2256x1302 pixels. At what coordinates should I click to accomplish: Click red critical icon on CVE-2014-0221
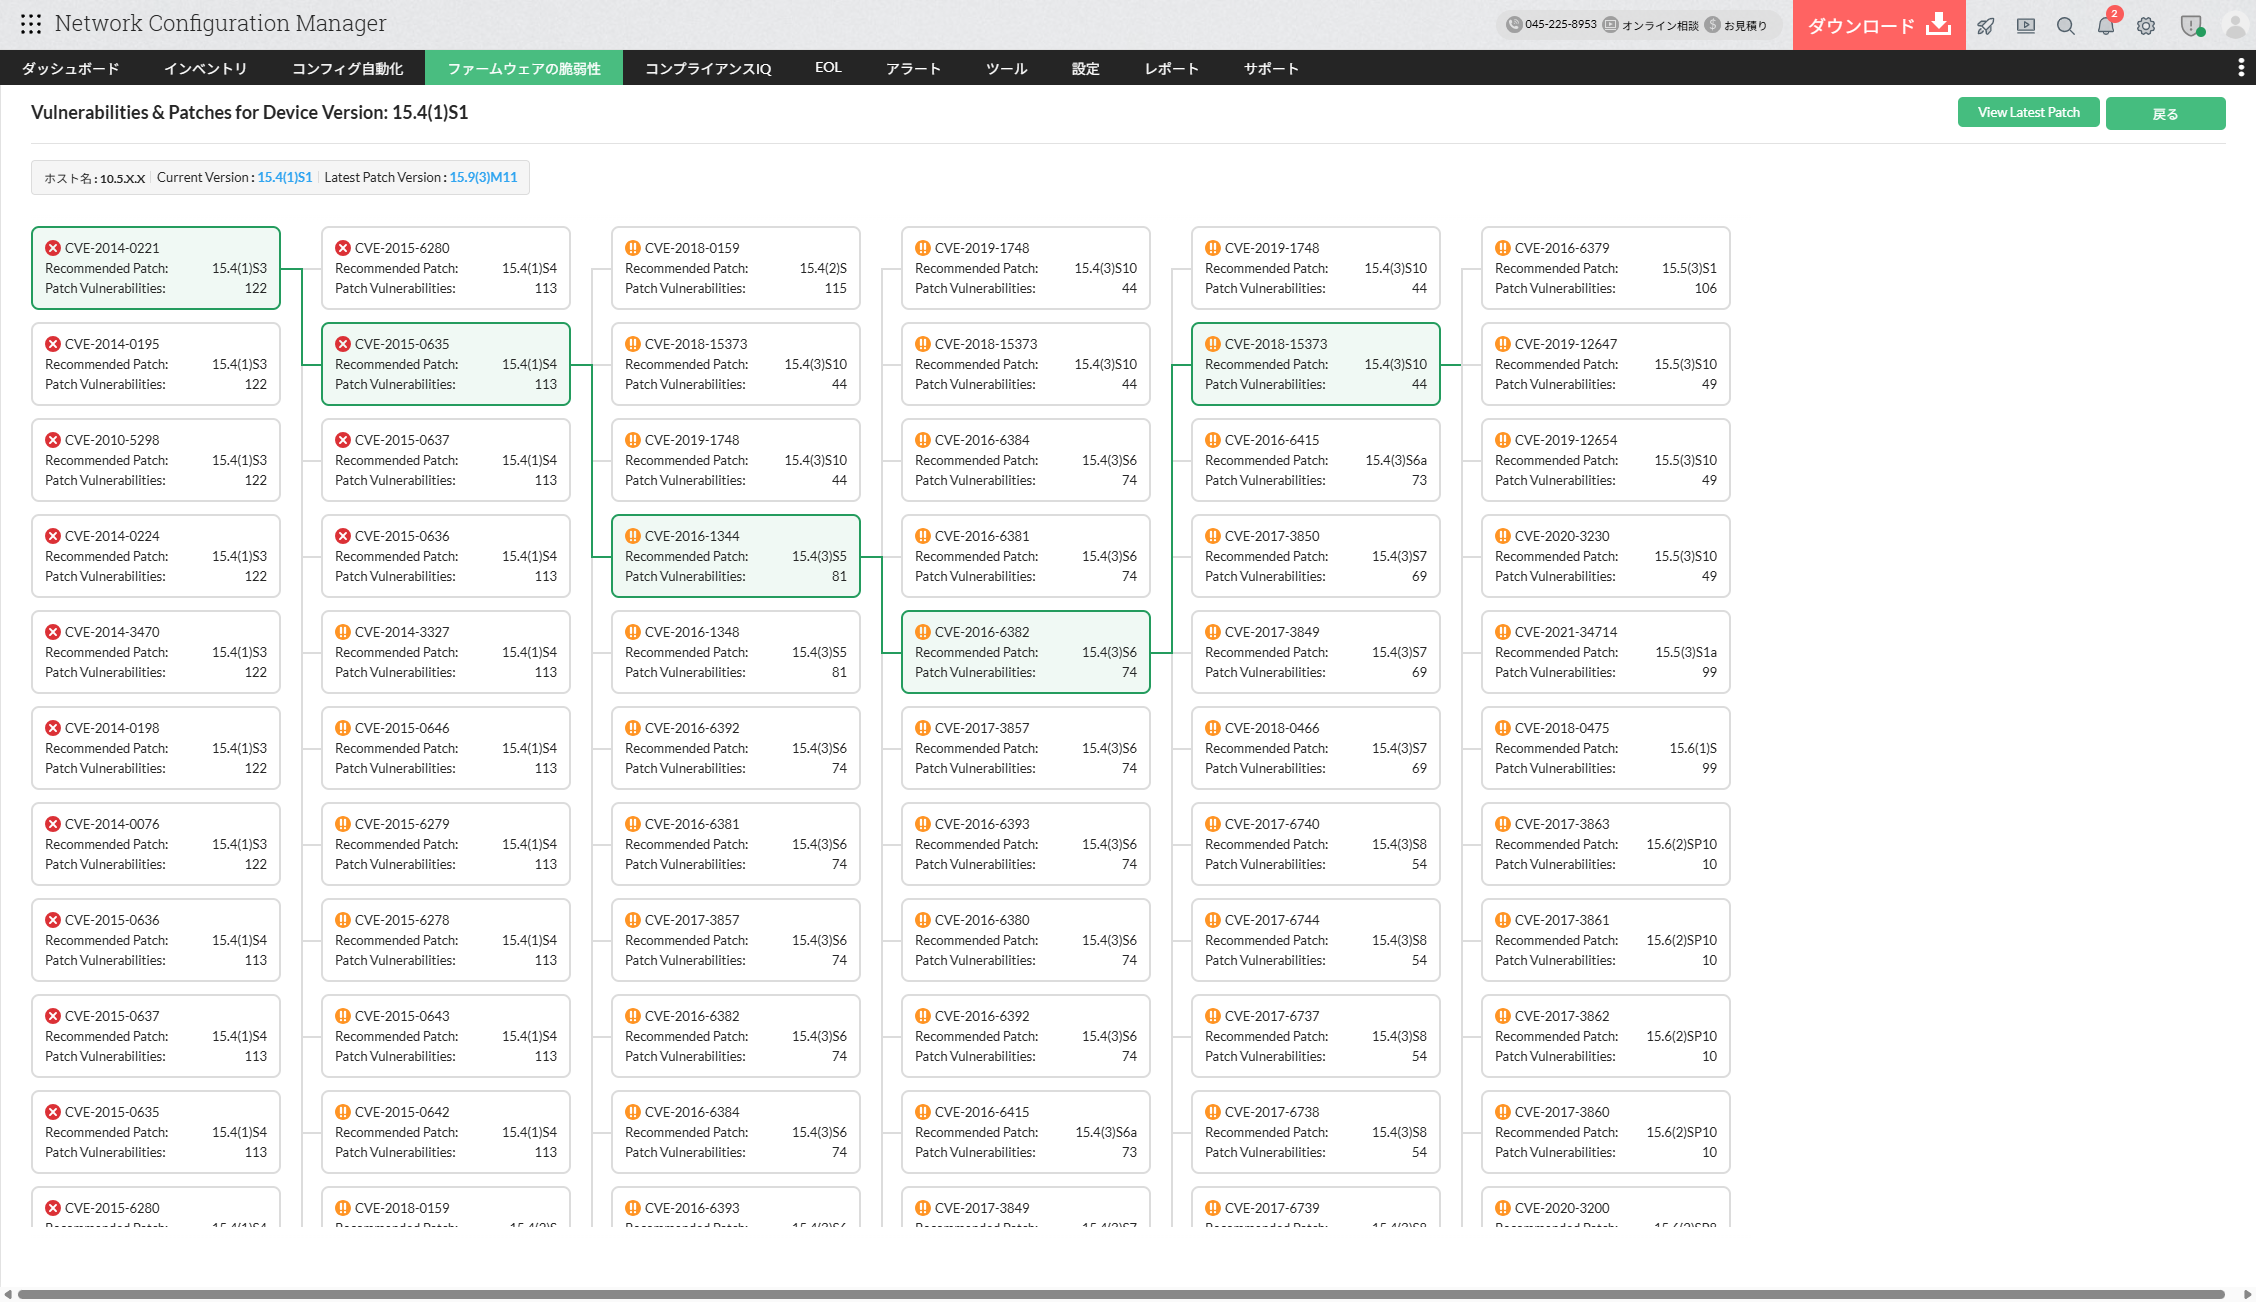pyautogui.click(x=53, y=248)
